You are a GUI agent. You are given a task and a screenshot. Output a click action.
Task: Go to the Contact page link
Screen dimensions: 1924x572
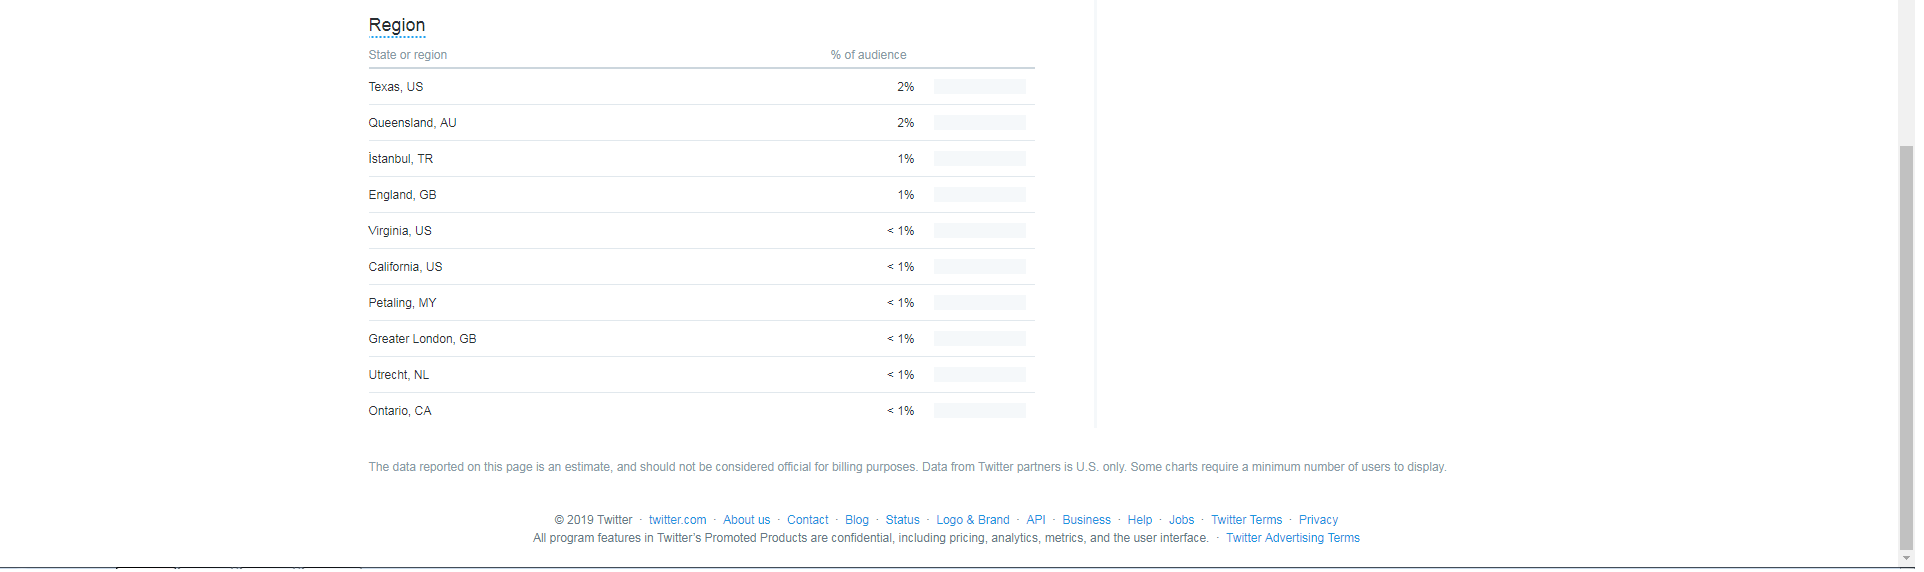(x=807, y=520)
